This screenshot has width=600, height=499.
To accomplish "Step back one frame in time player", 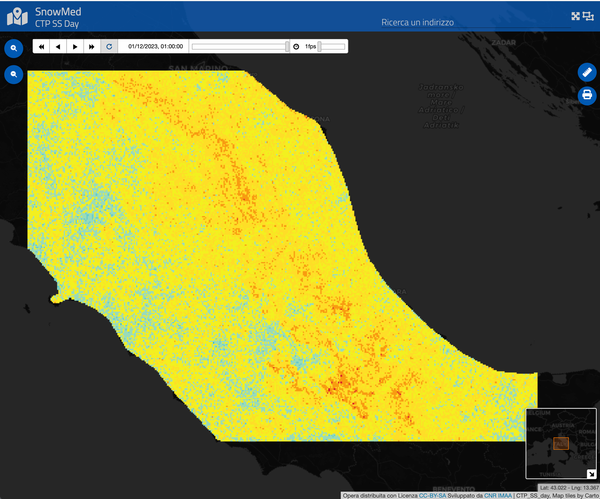I will coord(58,46).
